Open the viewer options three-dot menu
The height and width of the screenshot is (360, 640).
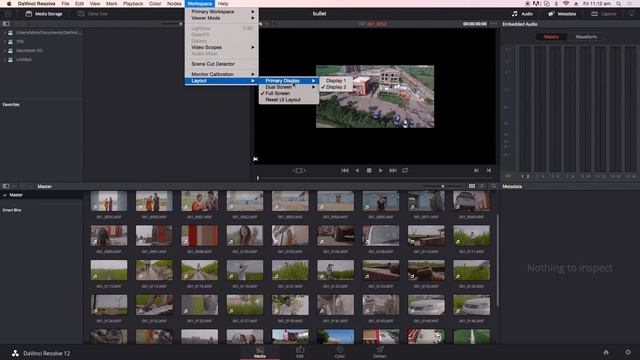(493, 24)
